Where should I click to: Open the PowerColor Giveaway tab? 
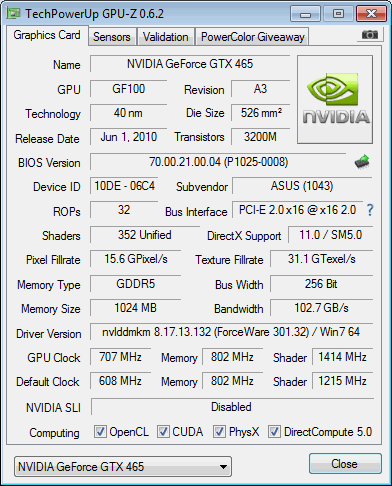253,37
